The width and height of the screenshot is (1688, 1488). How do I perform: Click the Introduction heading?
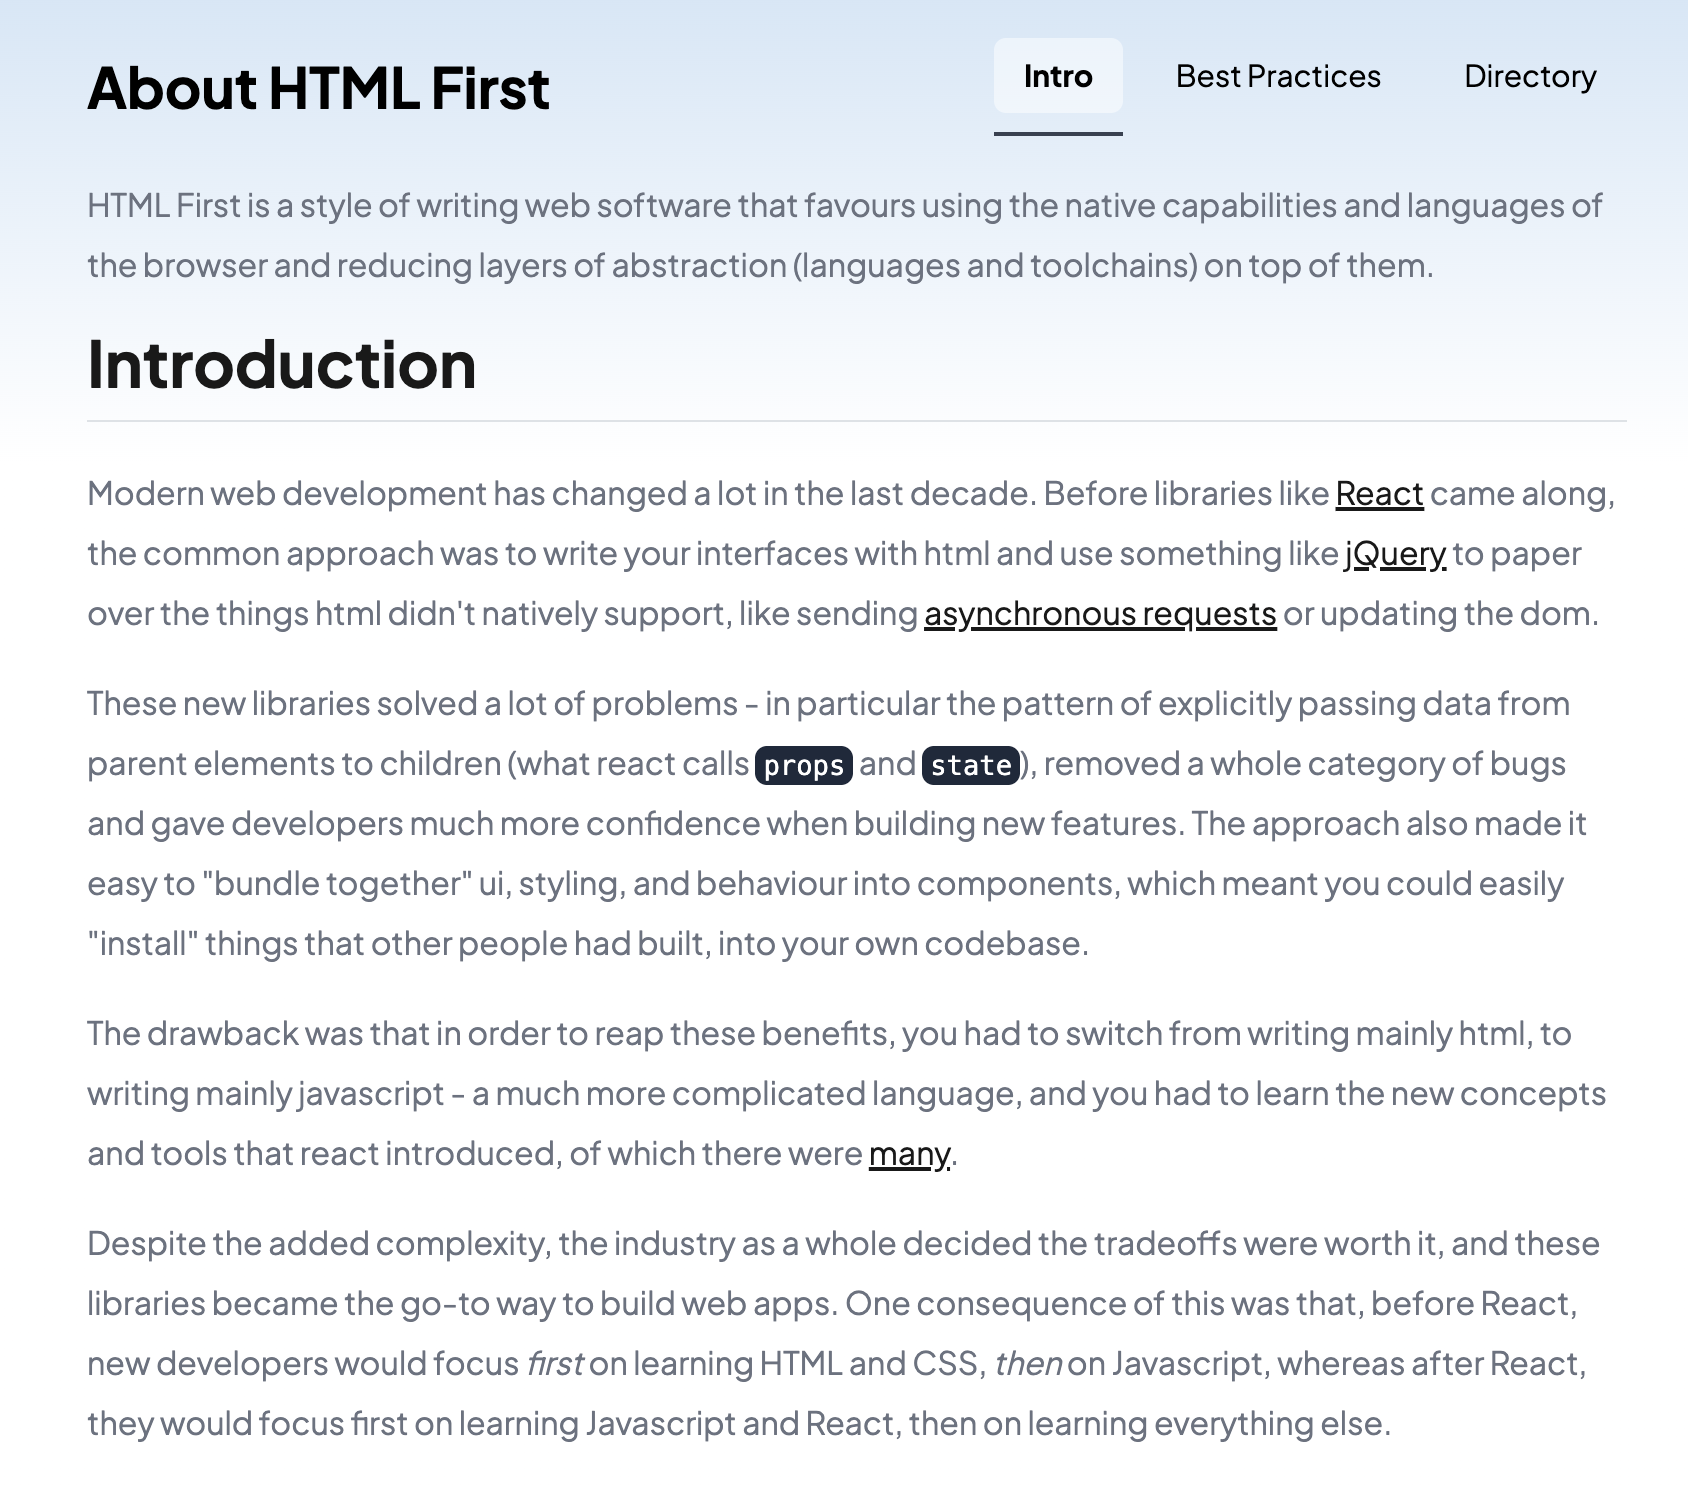(x=282, y=364)
